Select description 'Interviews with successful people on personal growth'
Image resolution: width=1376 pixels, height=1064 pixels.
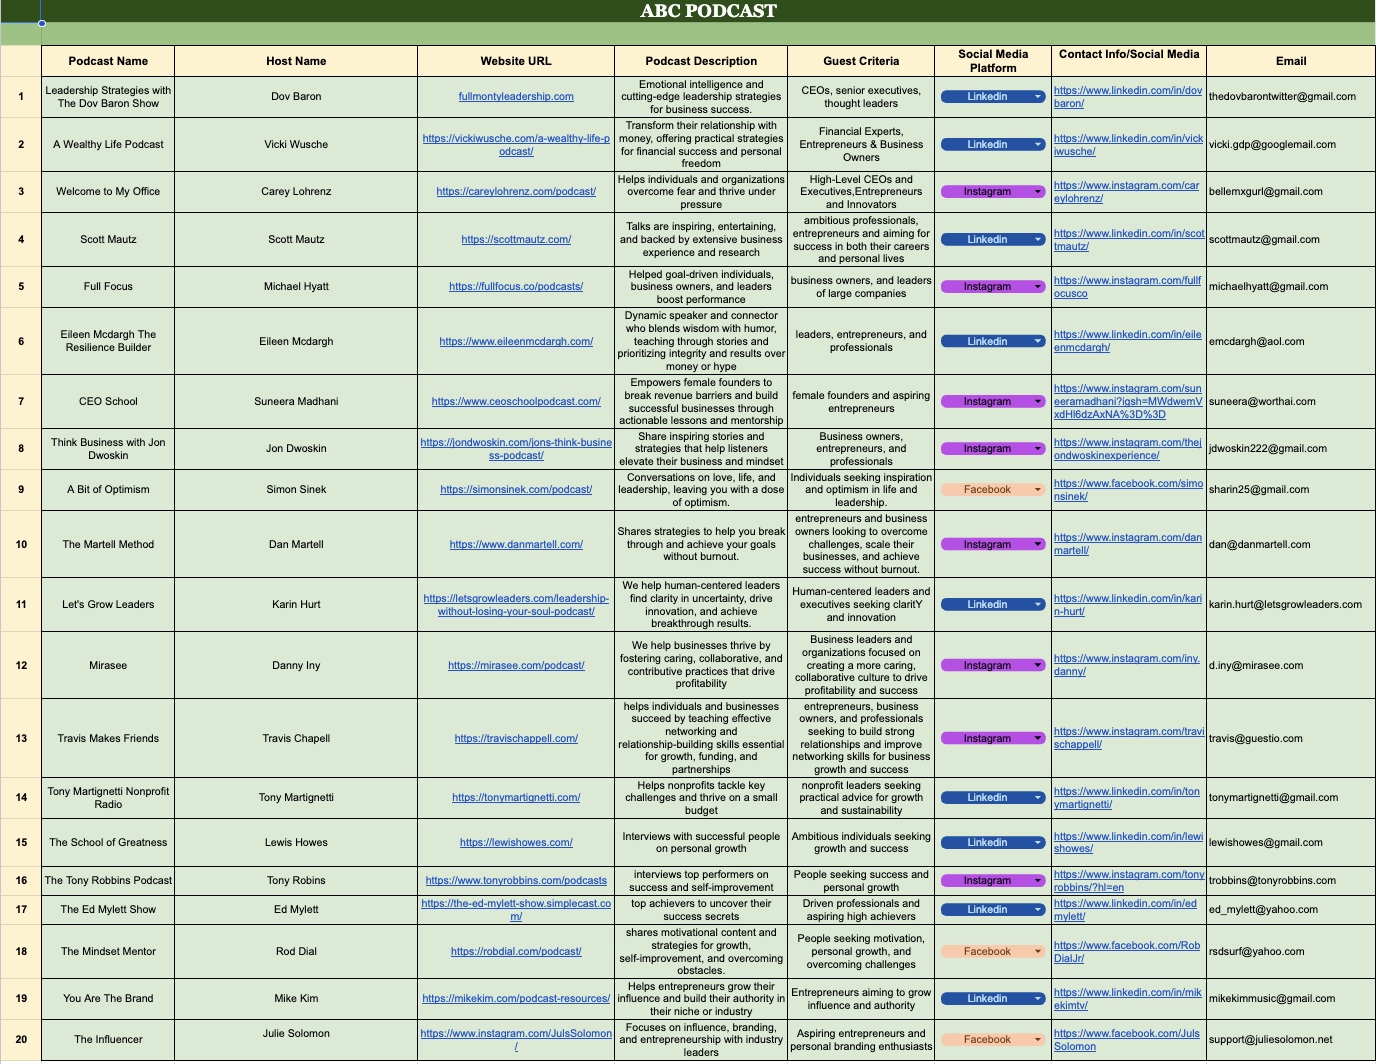[x=701, y=843]
